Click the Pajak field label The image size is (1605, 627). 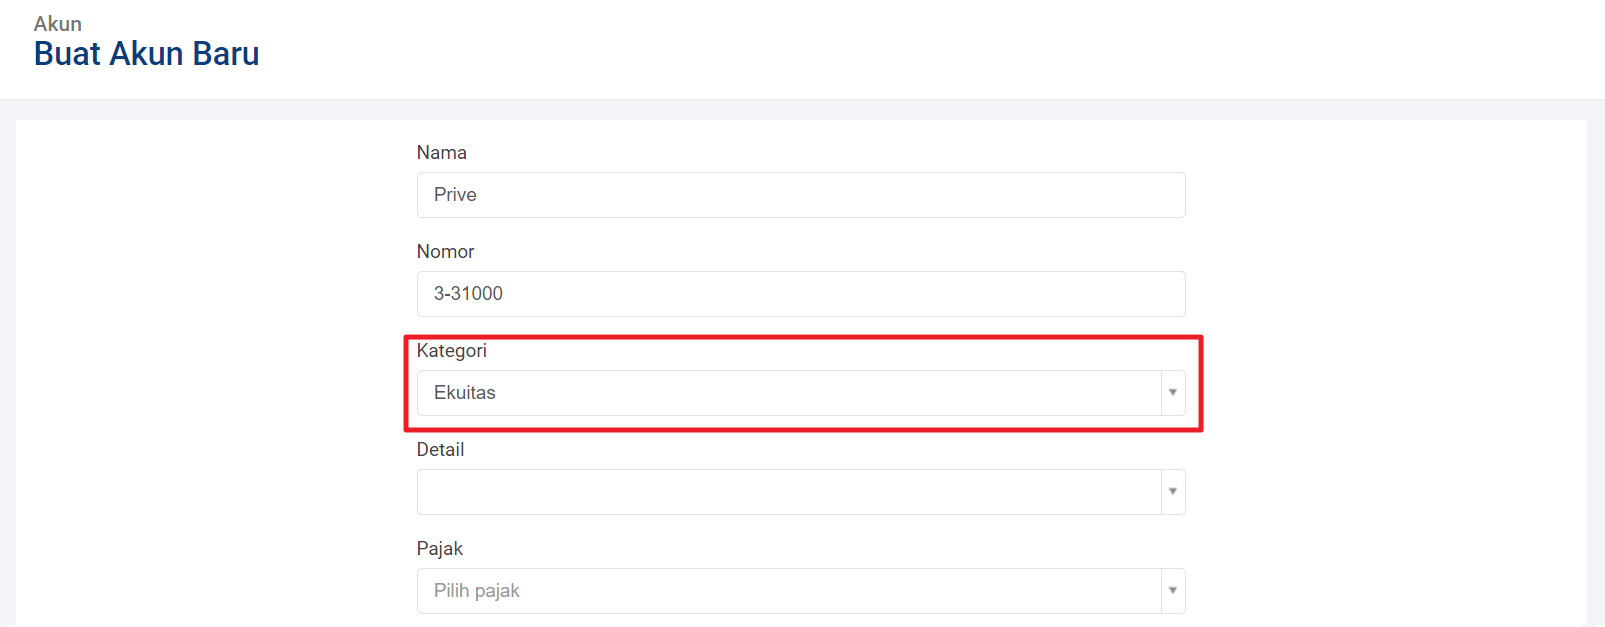pyautogui.click(x=439, y=549)
